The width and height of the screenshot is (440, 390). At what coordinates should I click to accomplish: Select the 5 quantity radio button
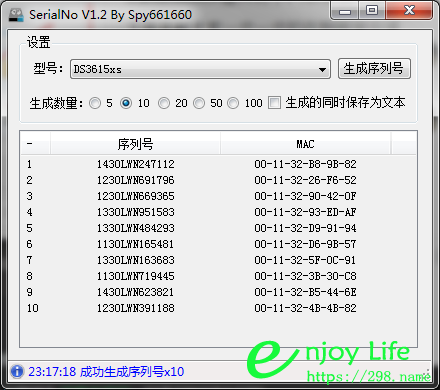point(95,103)
